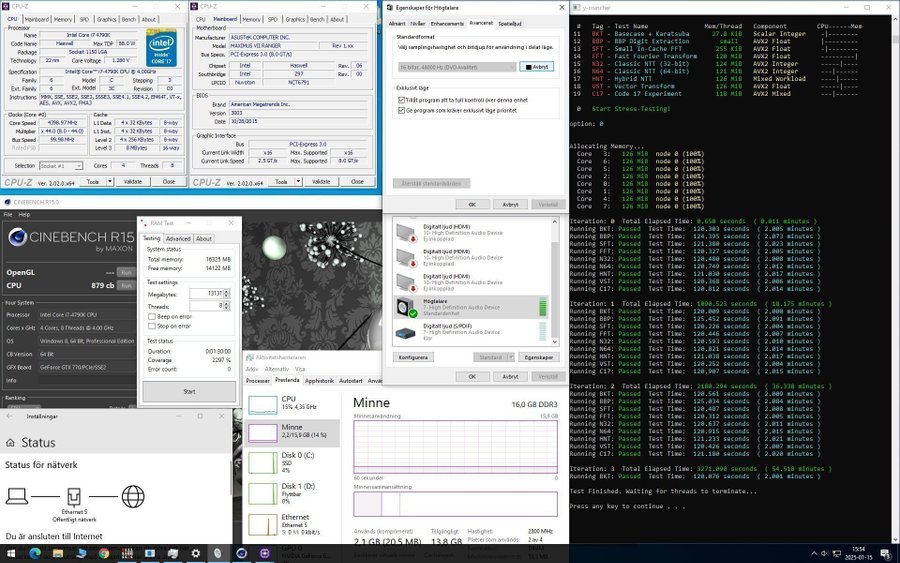
Task: Click the Home icon next to Status
Action: (x=12, y=442)
